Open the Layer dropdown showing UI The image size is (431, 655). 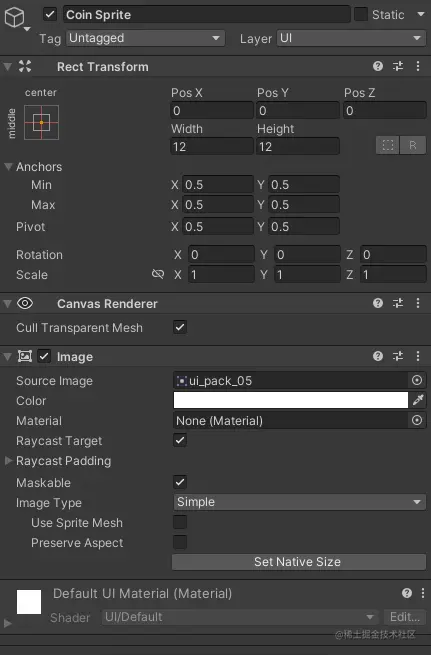point(350,38)
